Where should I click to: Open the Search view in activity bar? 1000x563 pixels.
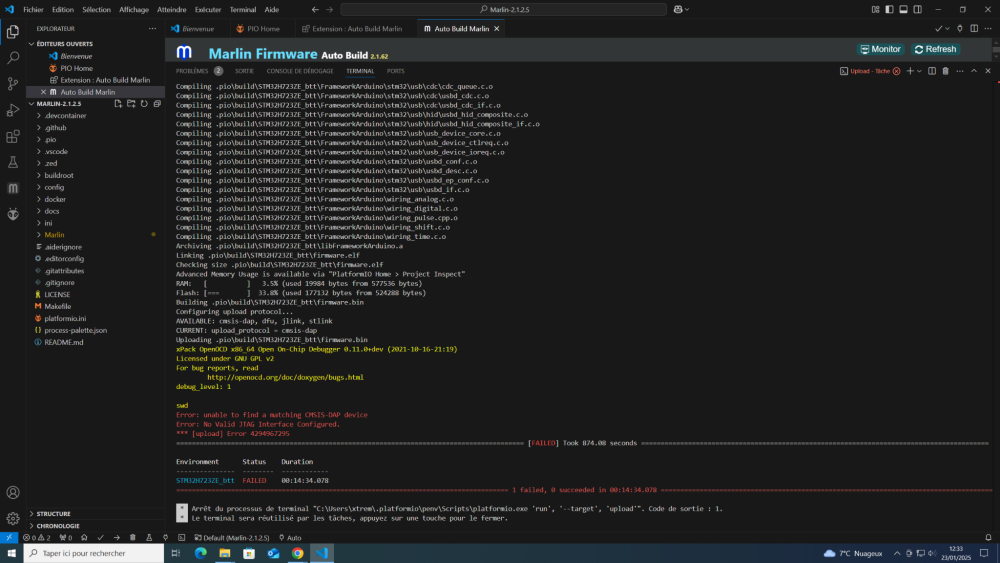tap(13, 57)
